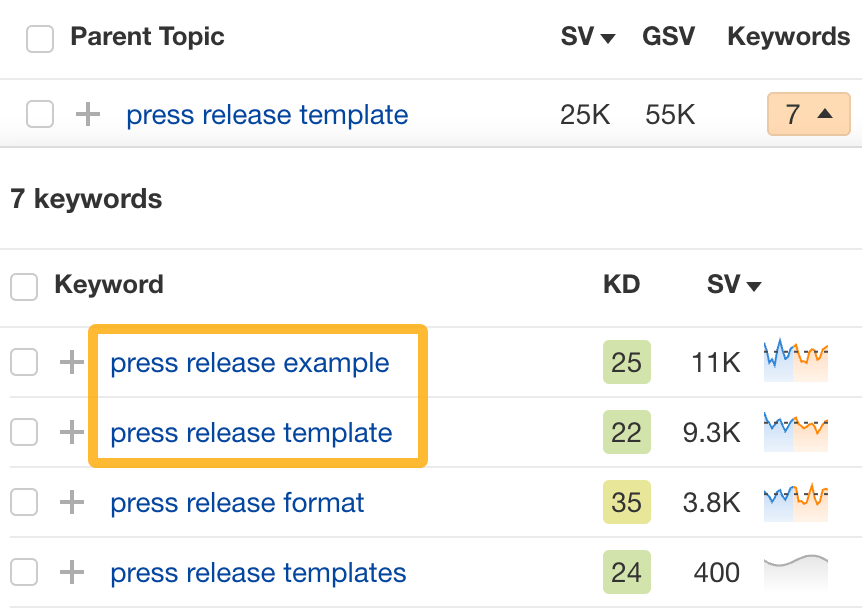862x612 pixels.
Task: Open the press release template parent topic link
Action: [266, 114]
